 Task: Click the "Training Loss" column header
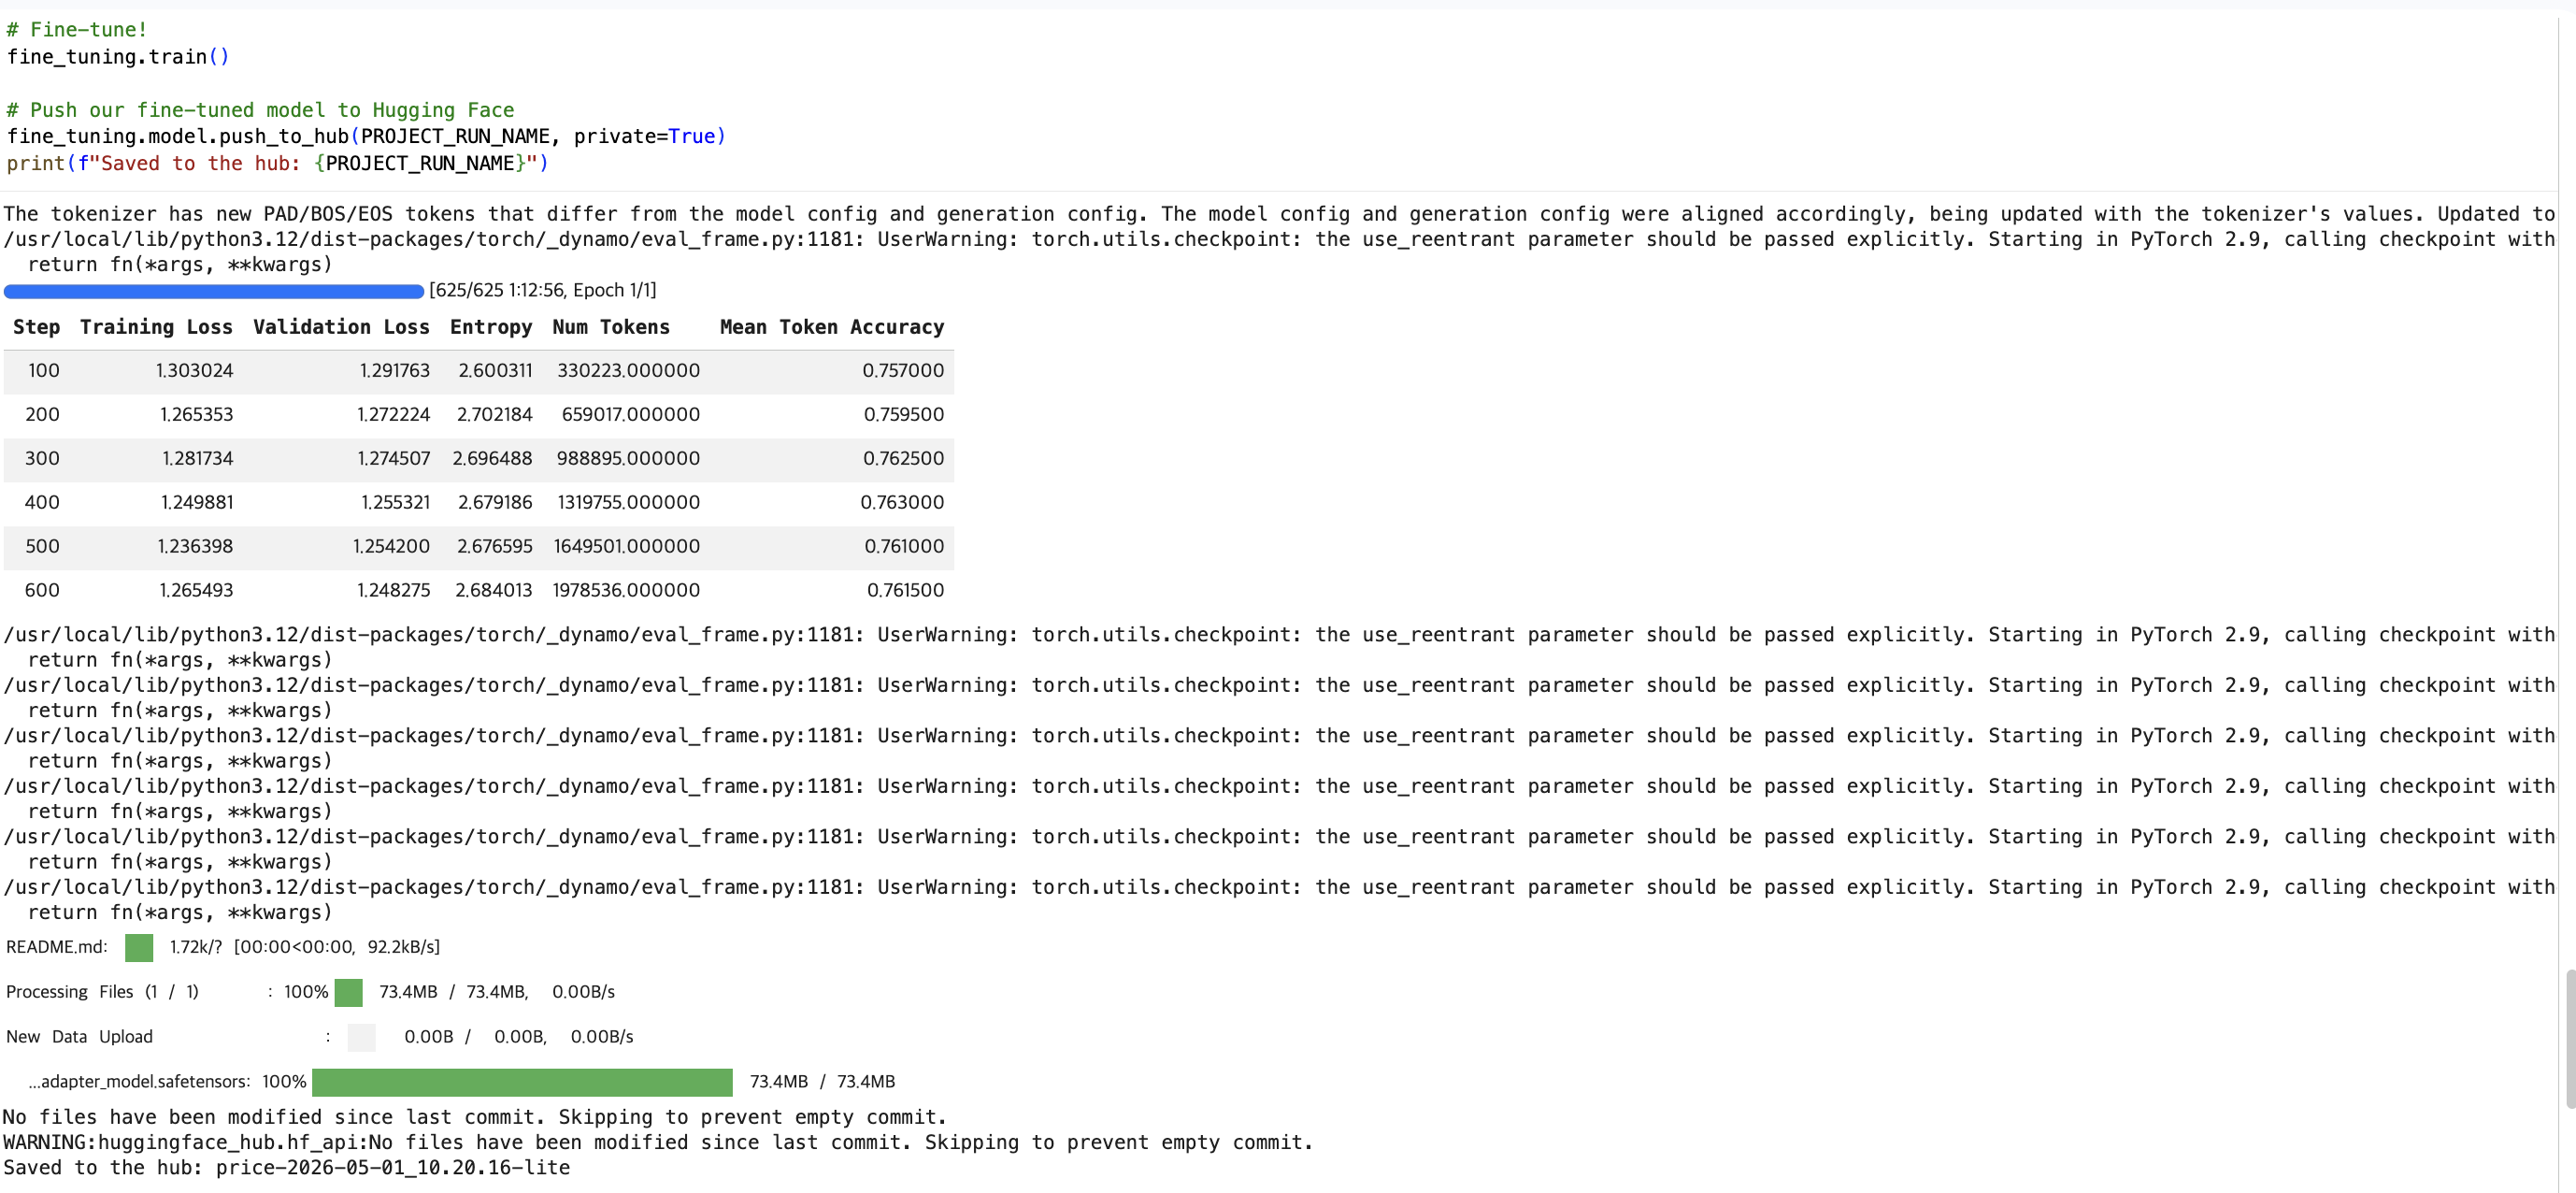pos(156,327)
